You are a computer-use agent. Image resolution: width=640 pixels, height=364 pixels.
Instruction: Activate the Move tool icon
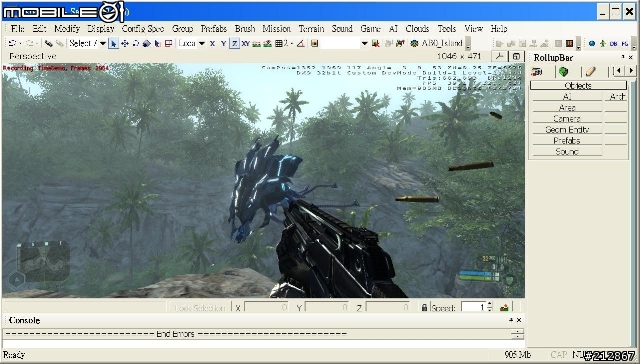(125, 43)
